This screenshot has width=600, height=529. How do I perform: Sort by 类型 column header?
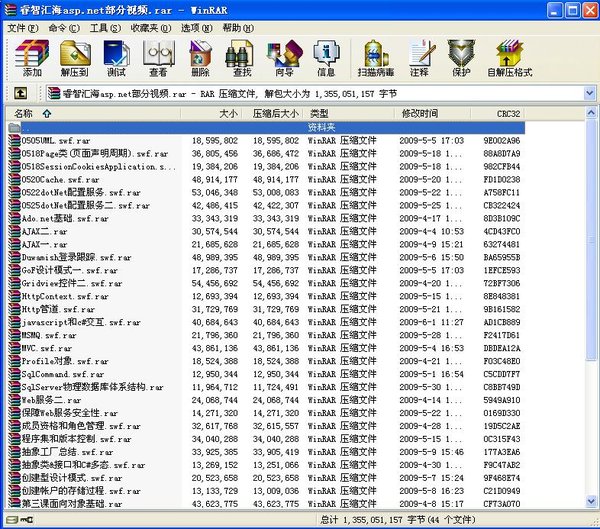(x=349, y=113)
